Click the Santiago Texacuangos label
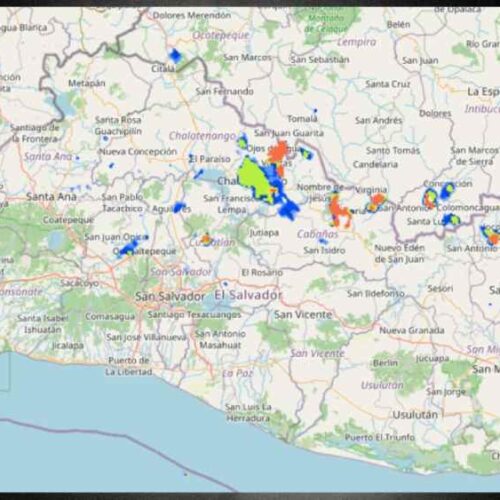 (x=194, y=314)
